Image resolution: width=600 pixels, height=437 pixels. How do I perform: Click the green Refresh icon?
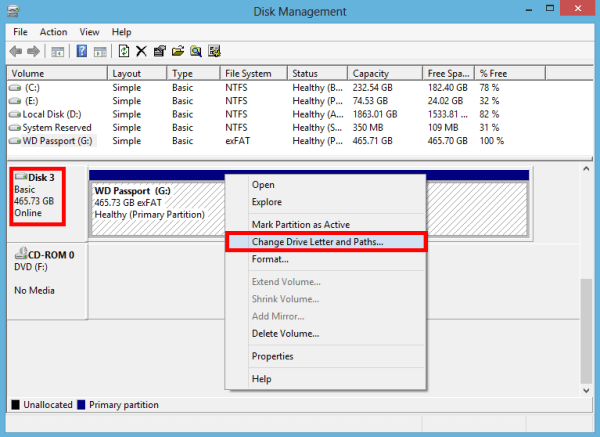[124, 51]
